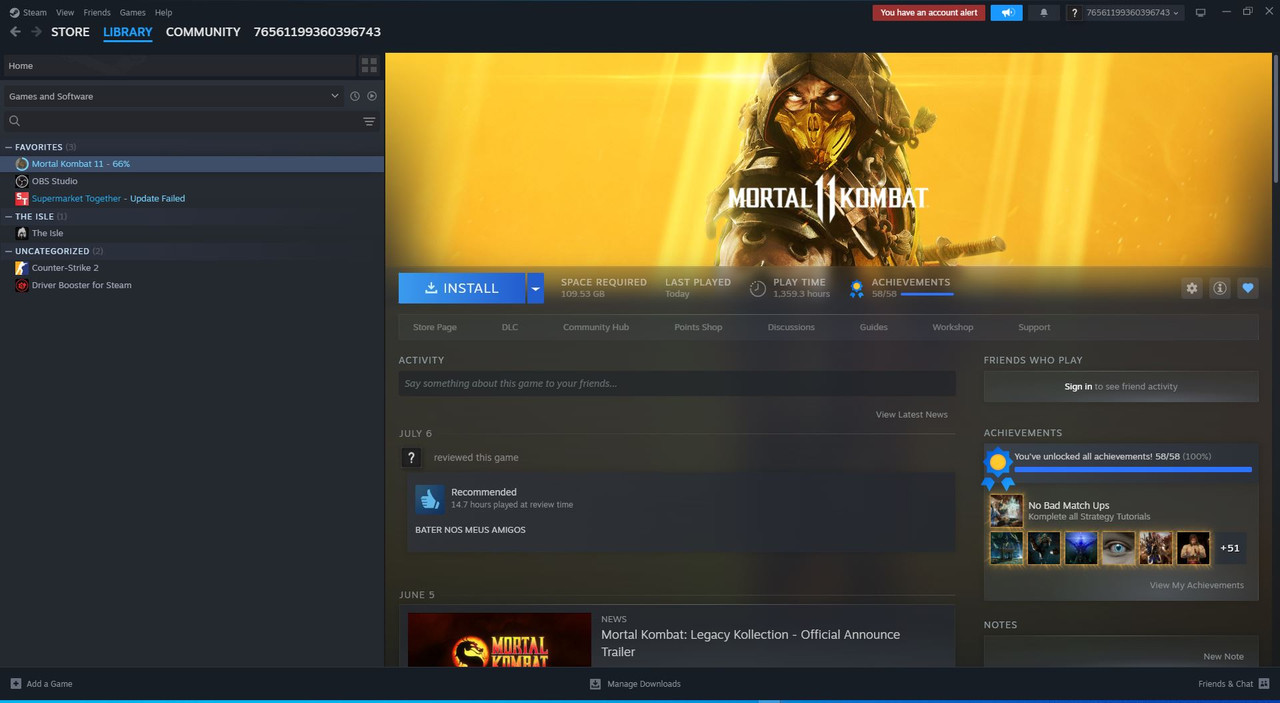Open the +51 more achievements tile
The width and height of the screenshot is (1280, 703).
point(1230,548)
